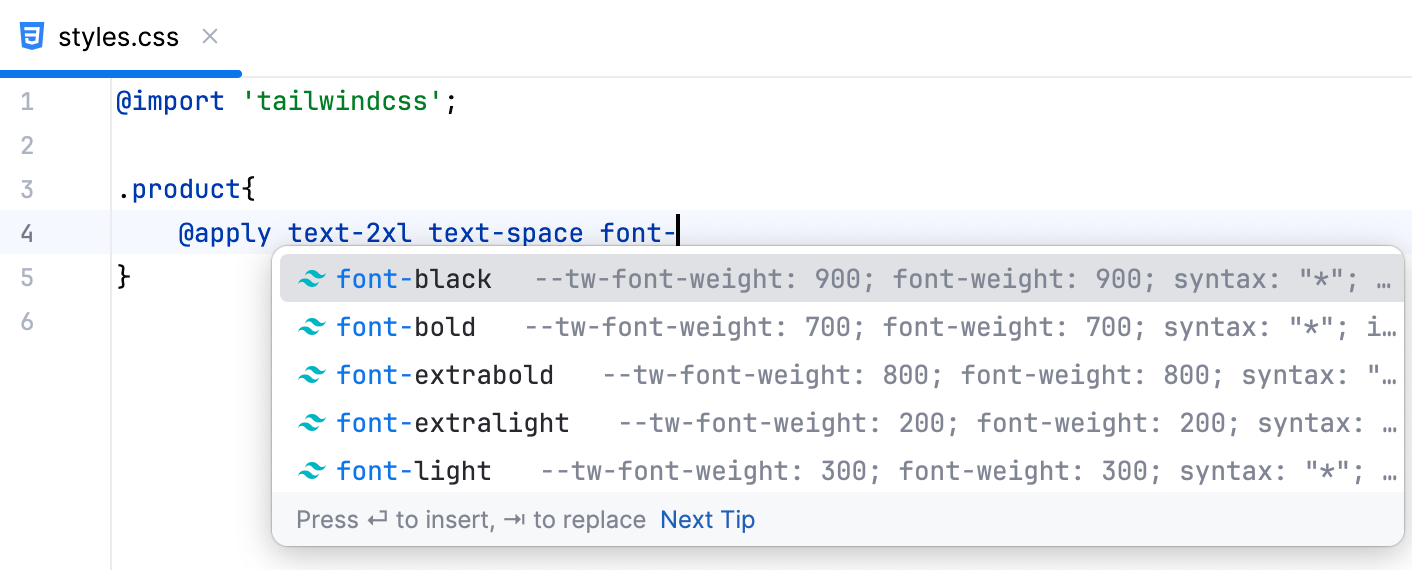The image size is (1412, 570).
Task: Click Tailwind icon next to font-extrabold
Action: tap(312, 375)
